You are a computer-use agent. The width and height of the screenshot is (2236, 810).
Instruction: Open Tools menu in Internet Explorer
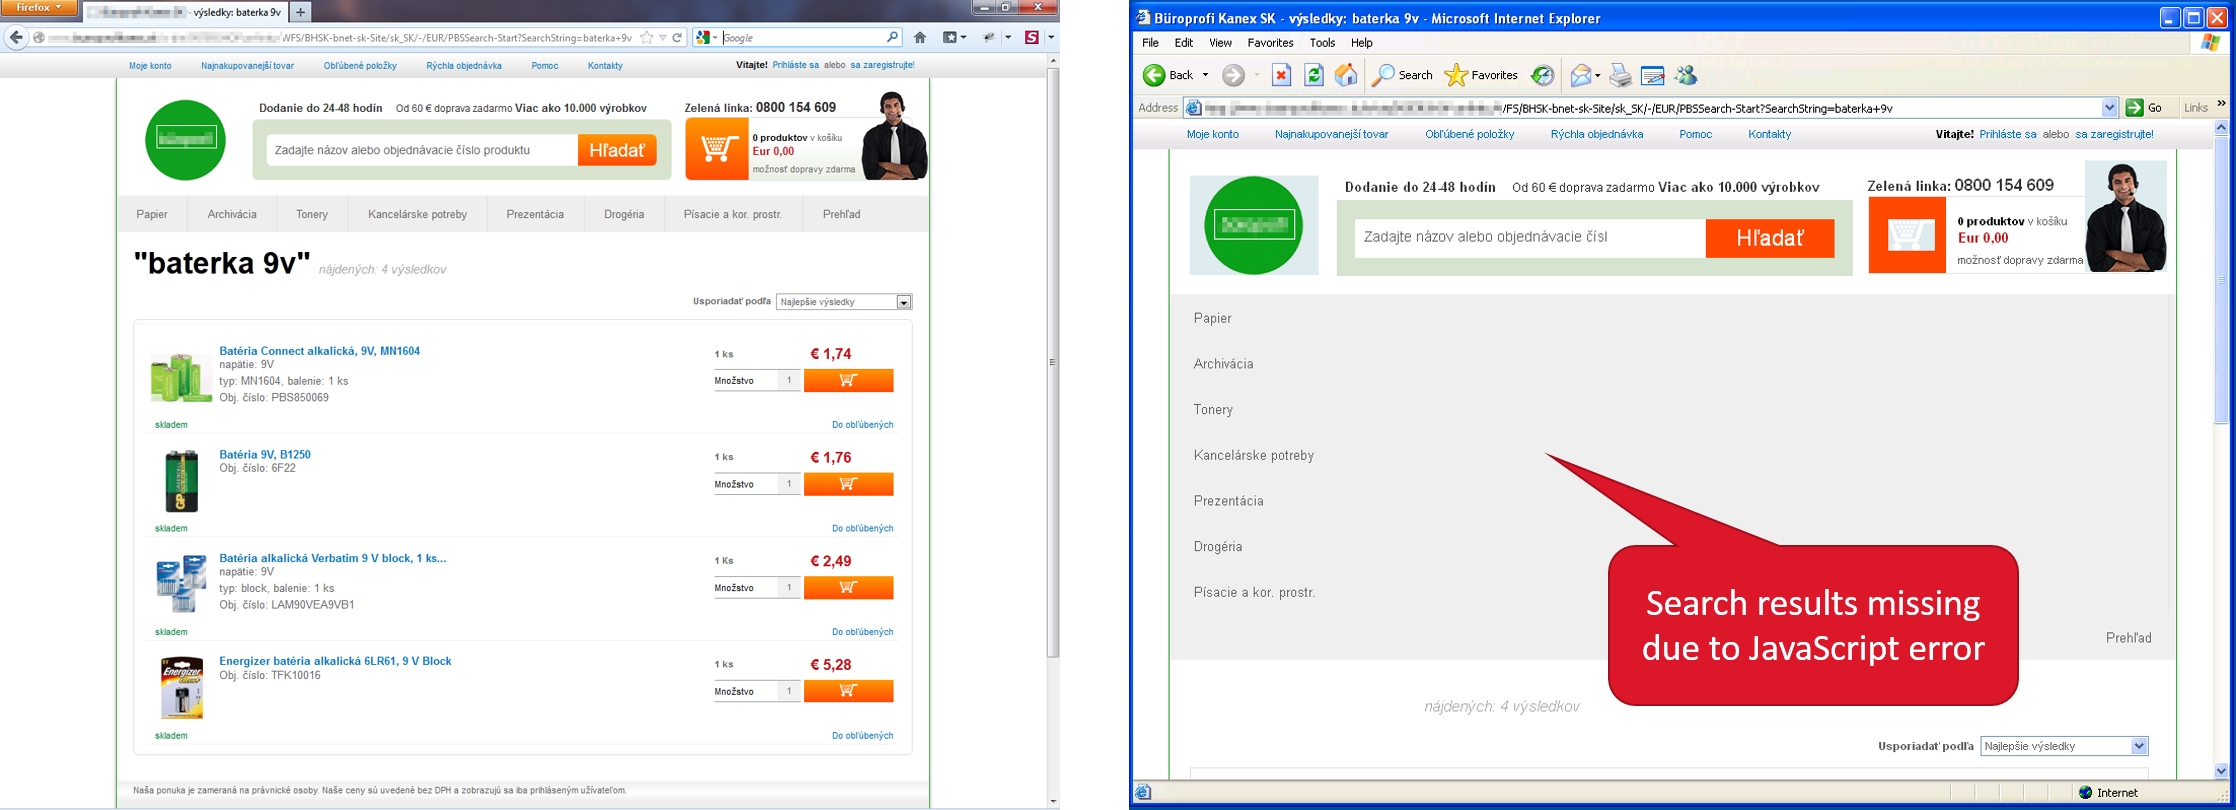click(1322, 43)
